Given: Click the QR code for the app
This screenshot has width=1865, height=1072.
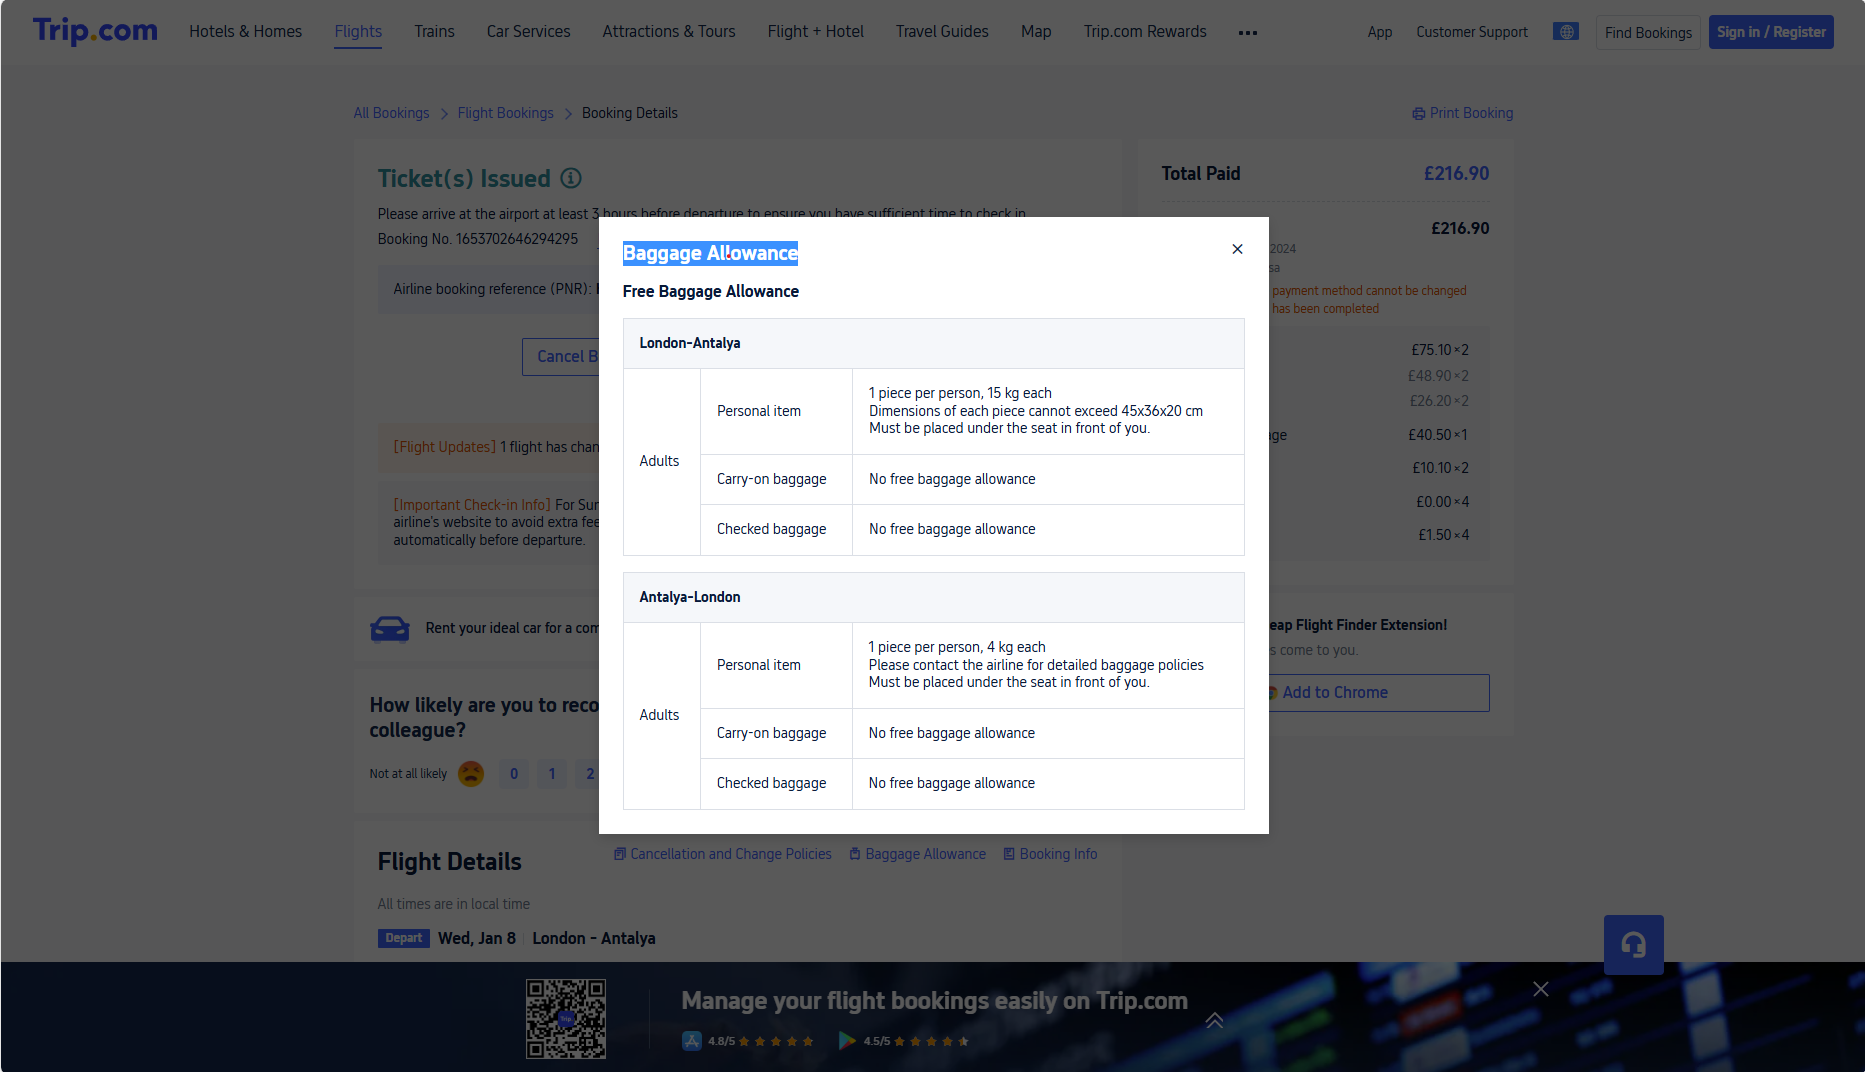Looking at the screenshot, I should click(x=565, y=1018).
